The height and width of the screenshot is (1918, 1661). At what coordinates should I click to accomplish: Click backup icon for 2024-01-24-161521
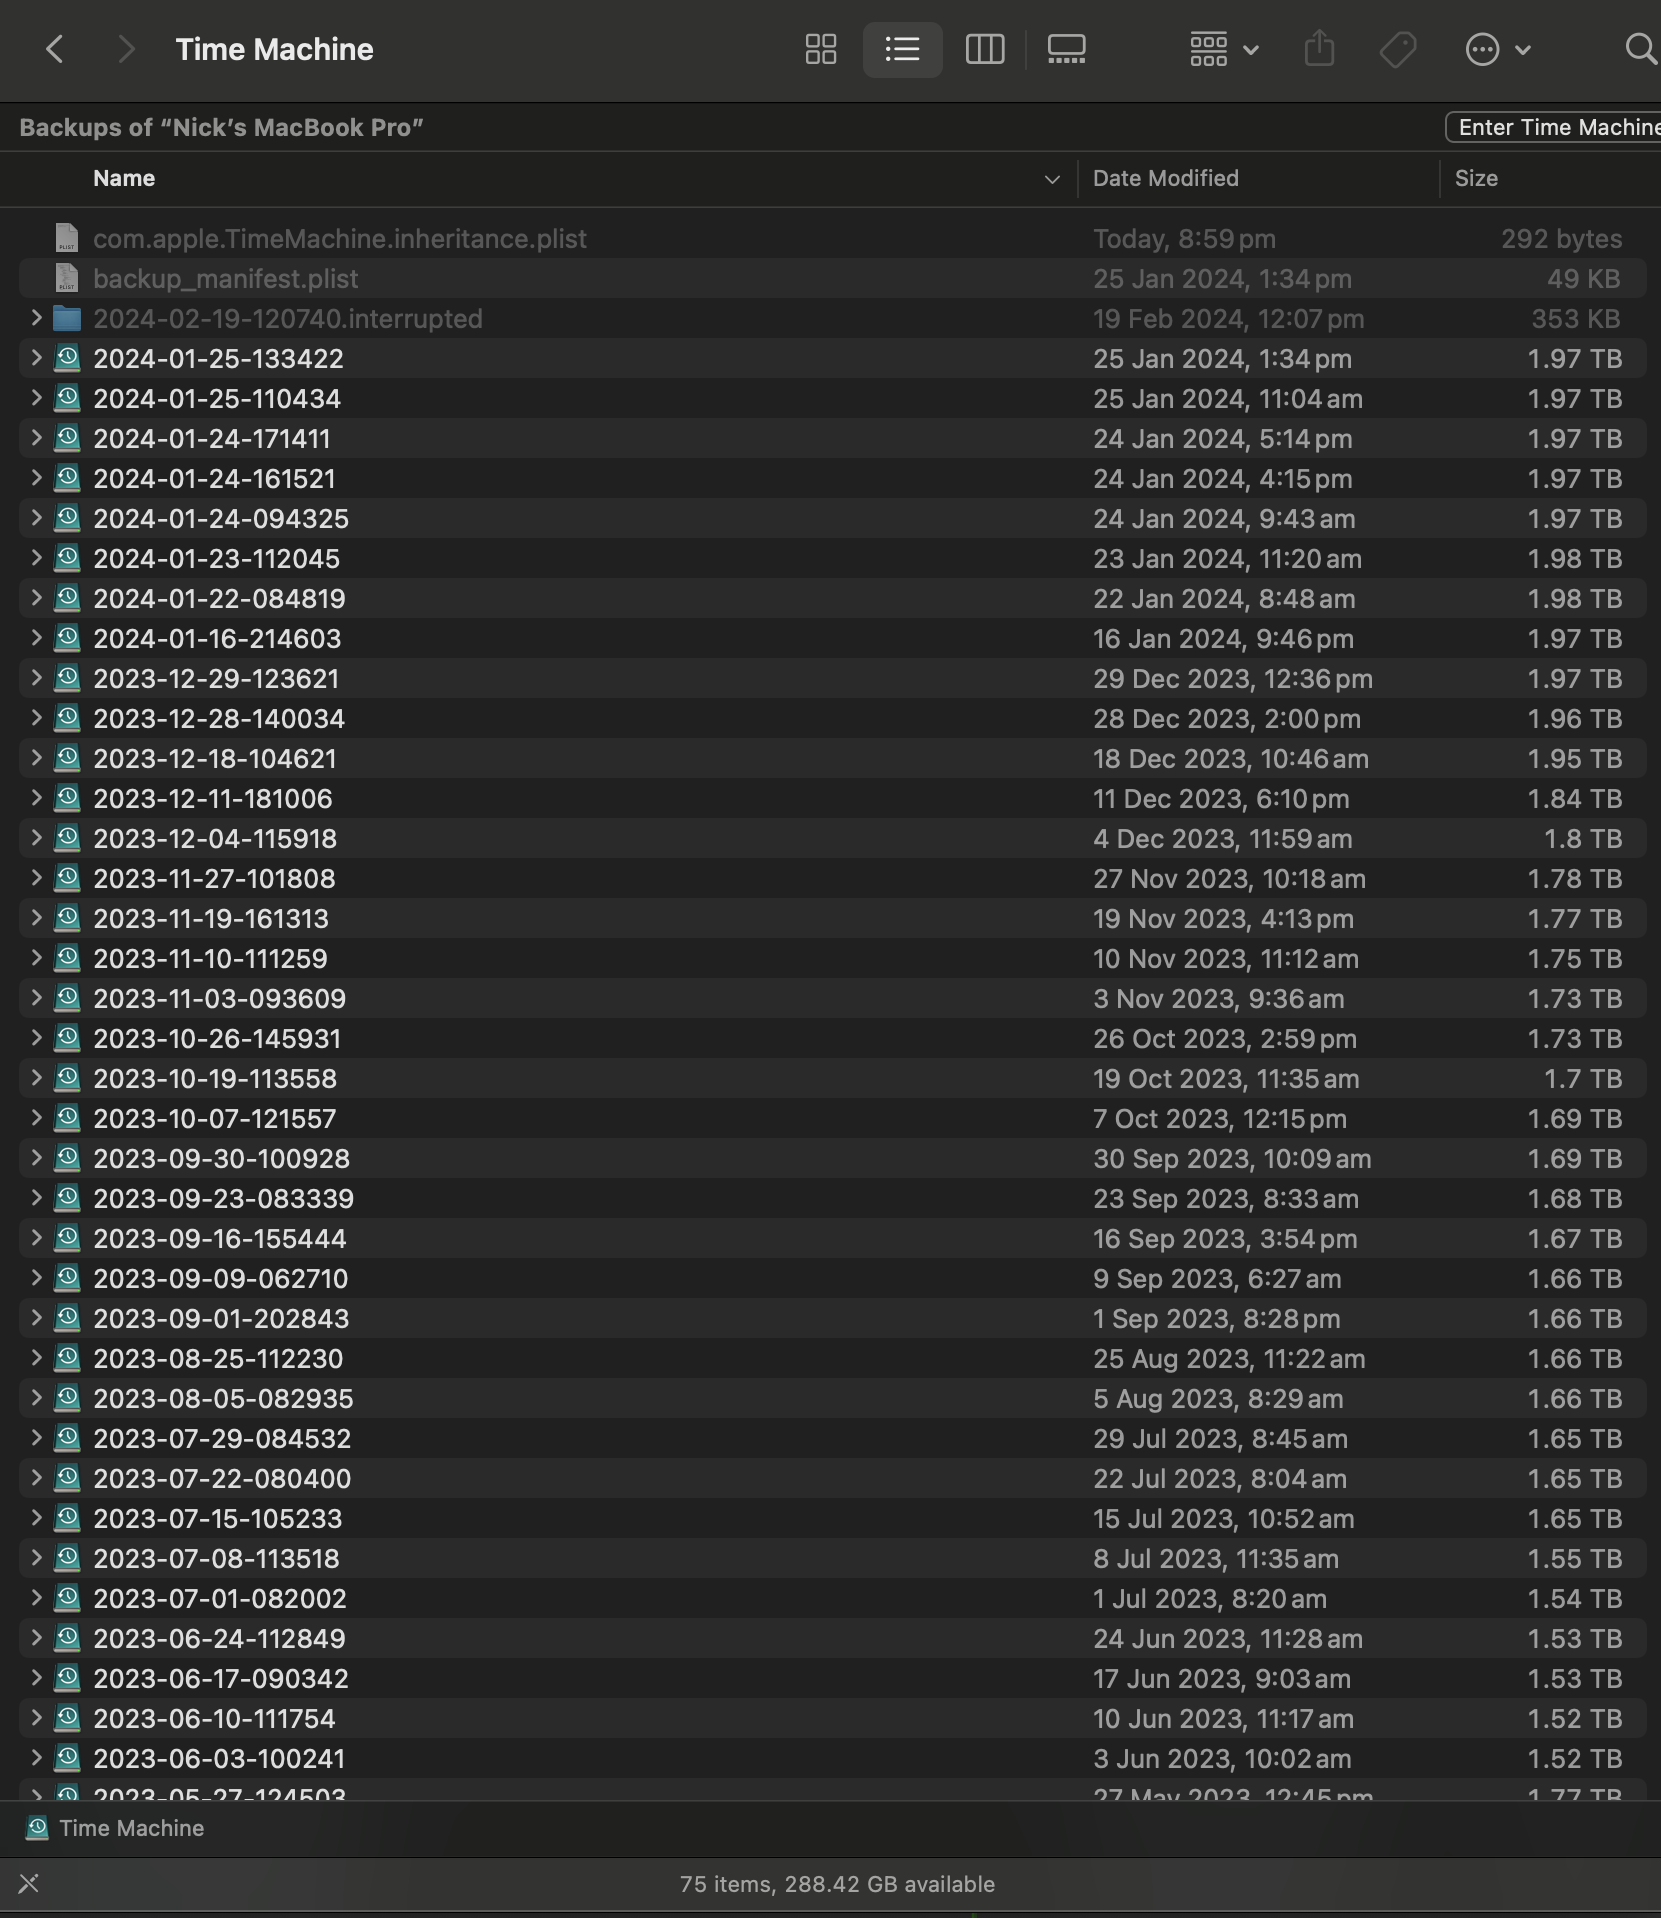click(x=67, y=478)
